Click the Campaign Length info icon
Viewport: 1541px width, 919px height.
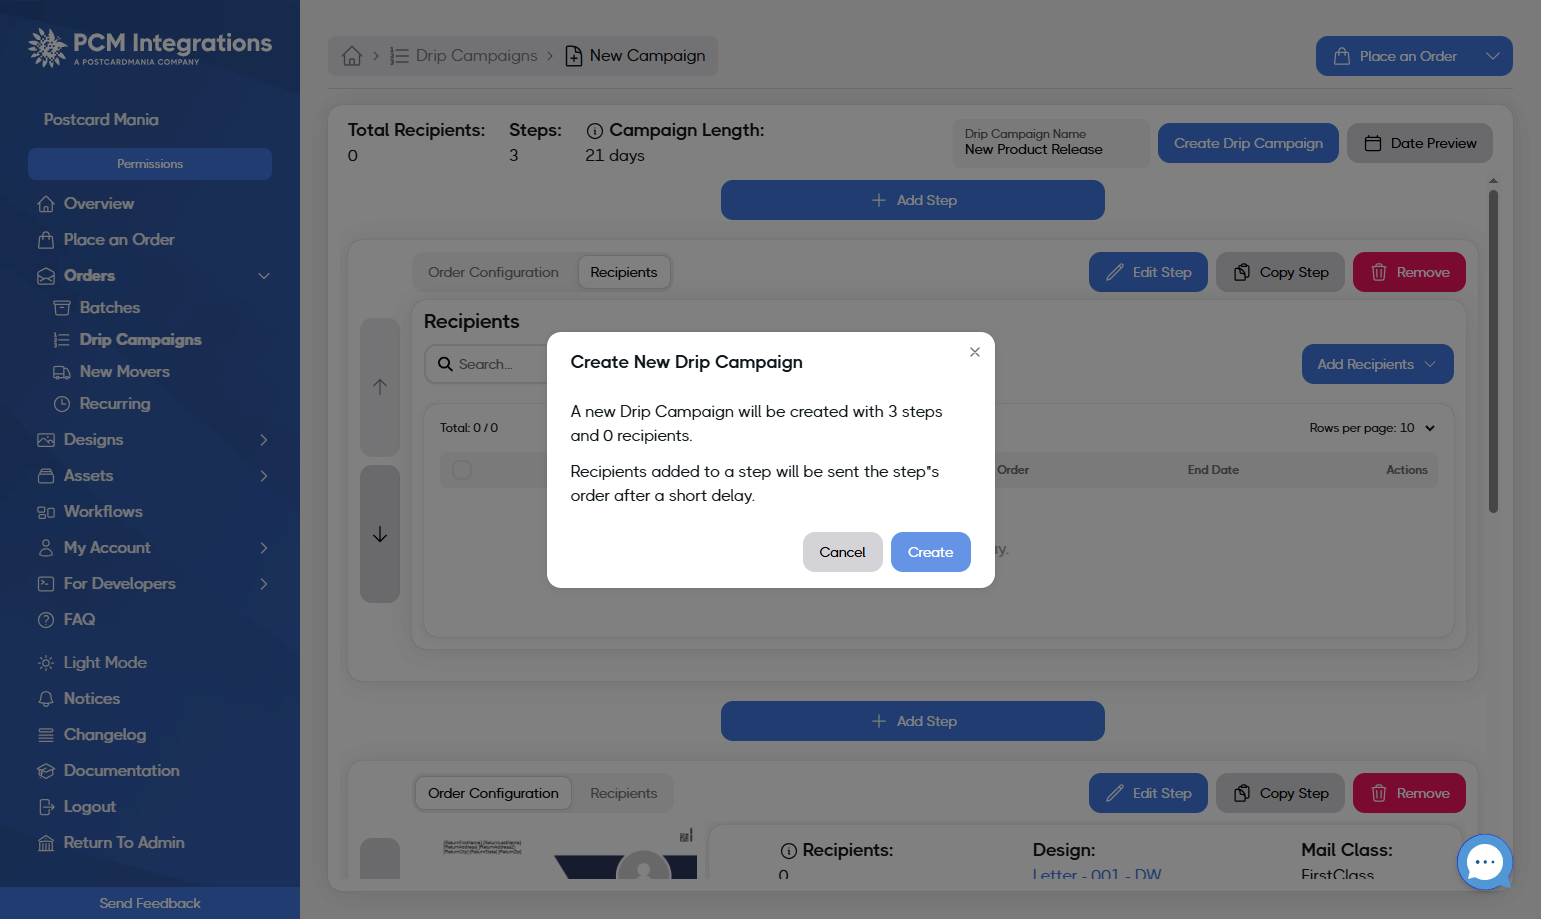(594, 131)
